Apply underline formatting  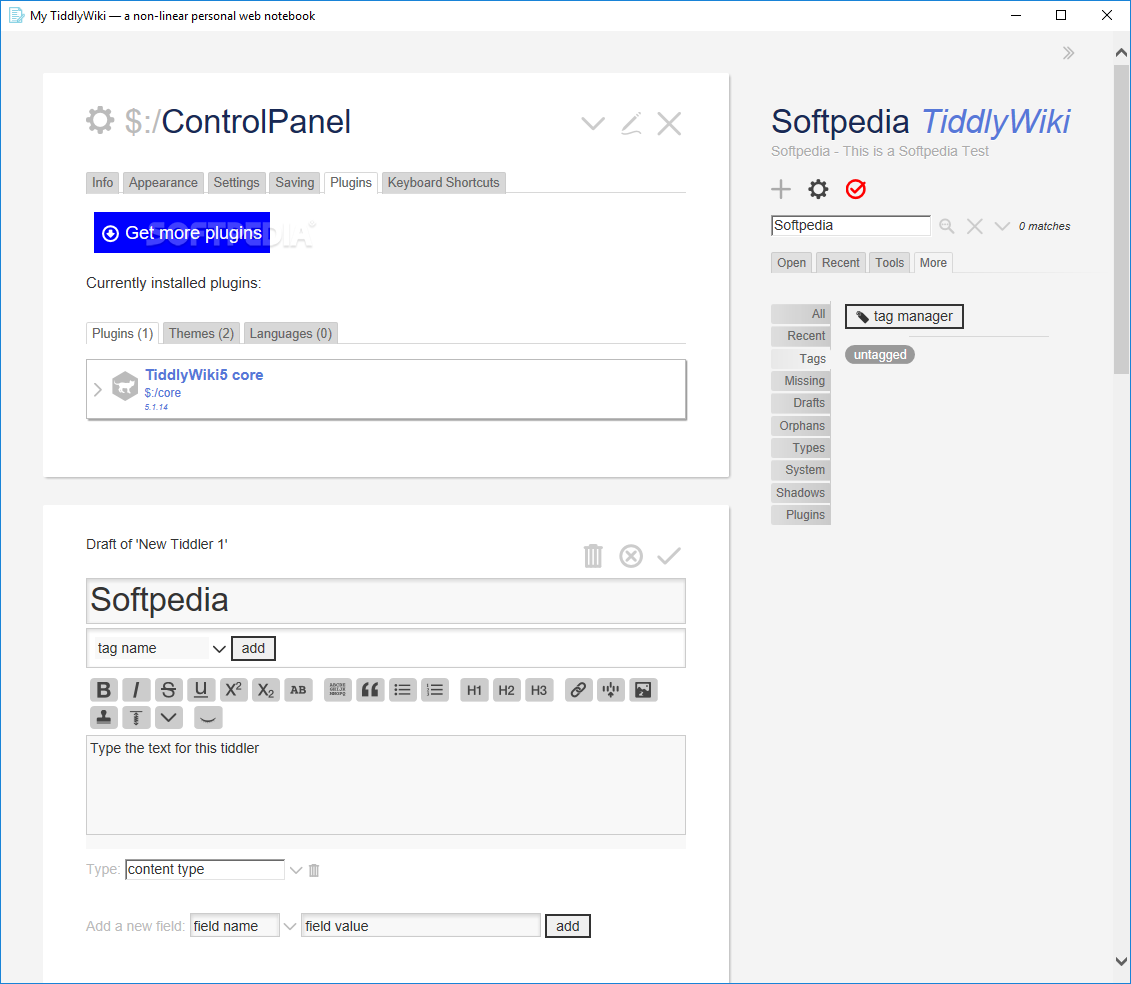(201, 690)
